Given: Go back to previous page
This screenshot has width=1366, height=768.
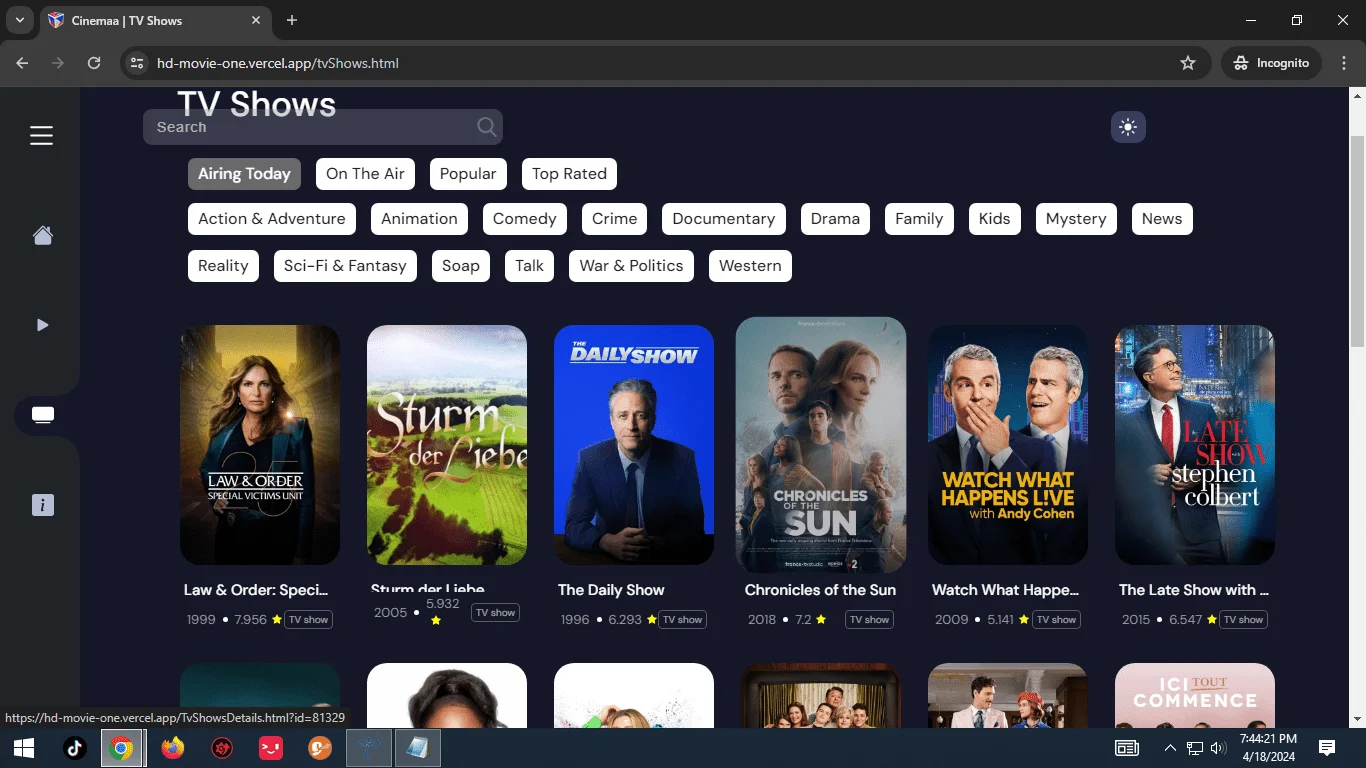Looking at the screenshot, I should click(x=22, y=63).
